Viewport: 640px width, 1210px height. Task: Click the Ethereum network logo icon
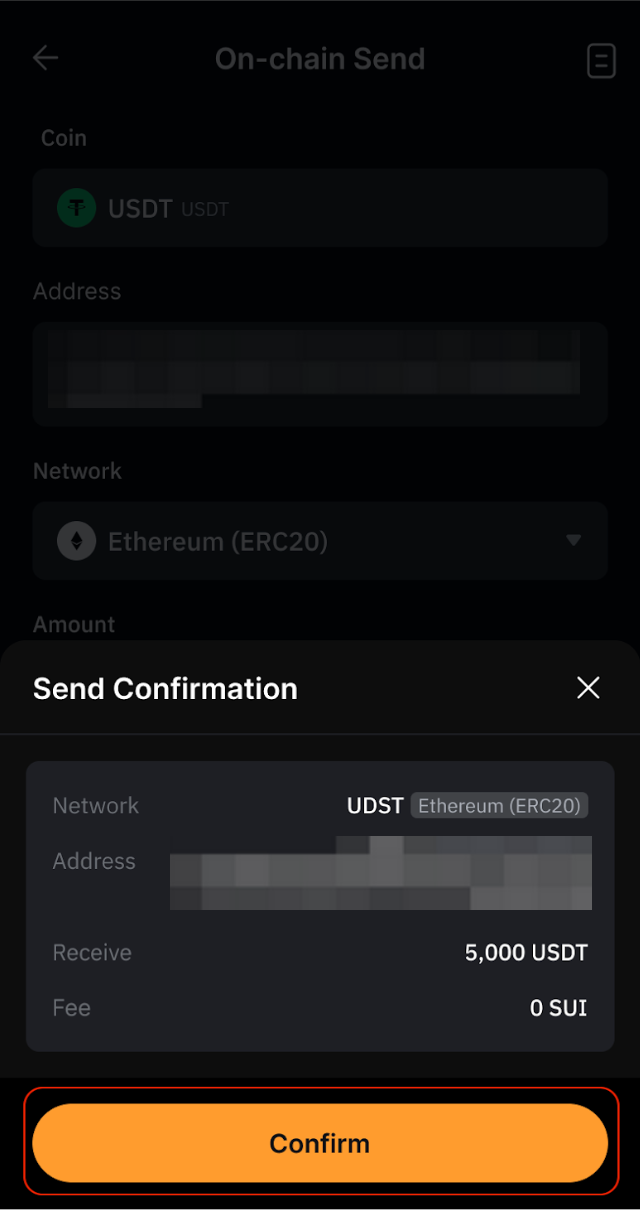pos(76,542)
